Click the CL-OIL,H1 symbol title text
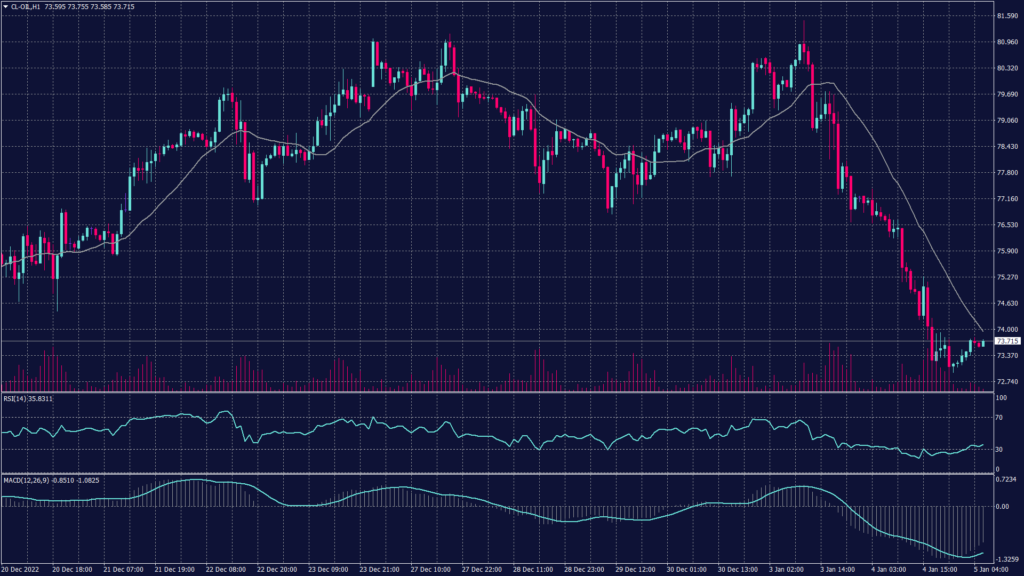1024x576 pixels. (26, 7)
